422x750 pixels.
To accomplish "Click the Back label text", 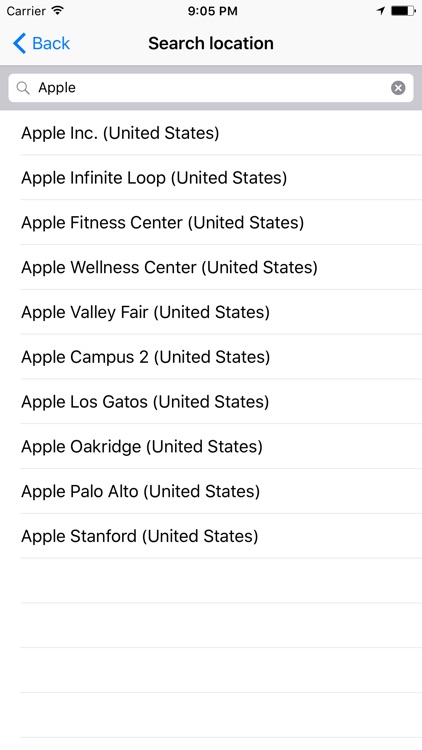I will 51,44.
